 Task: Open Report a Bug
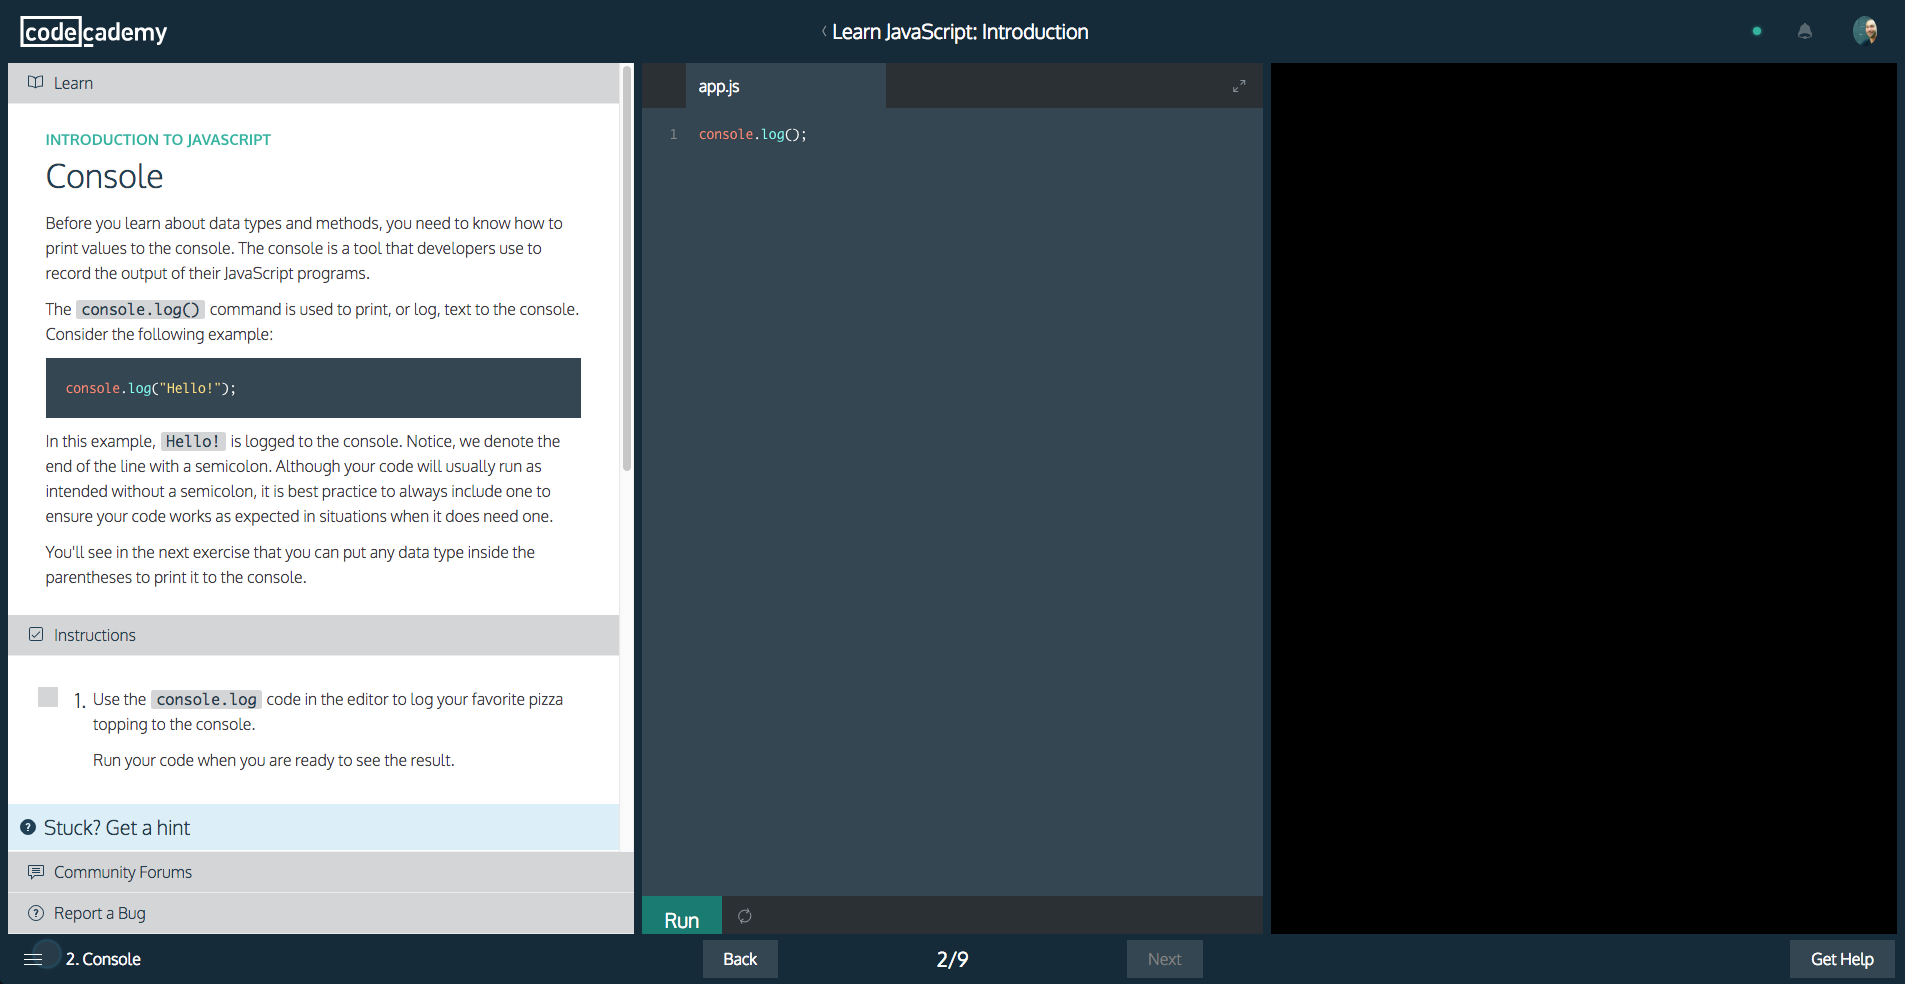tap(321, 913)
